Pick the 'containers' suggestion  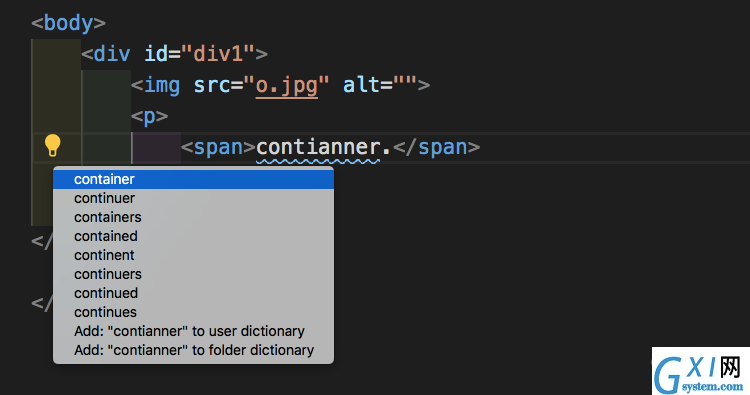pos(193,217)
